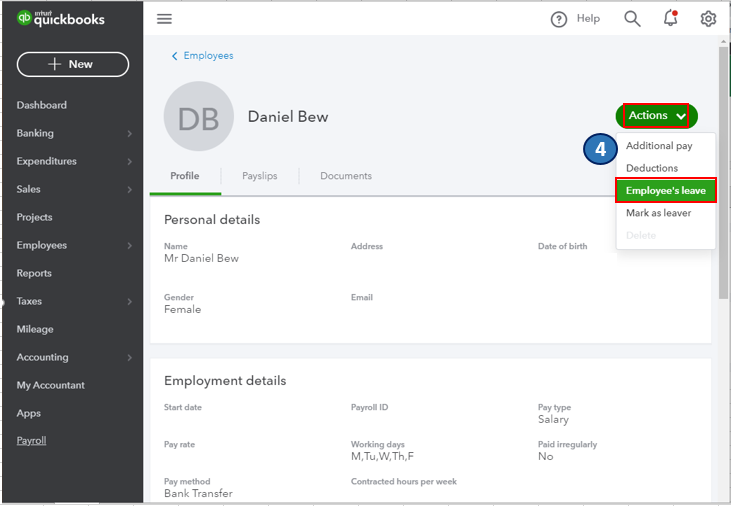This screenshot has height=506, width=731.
Task: Expand the Banking sidebar submenu
Action: (x=129, y=133)
